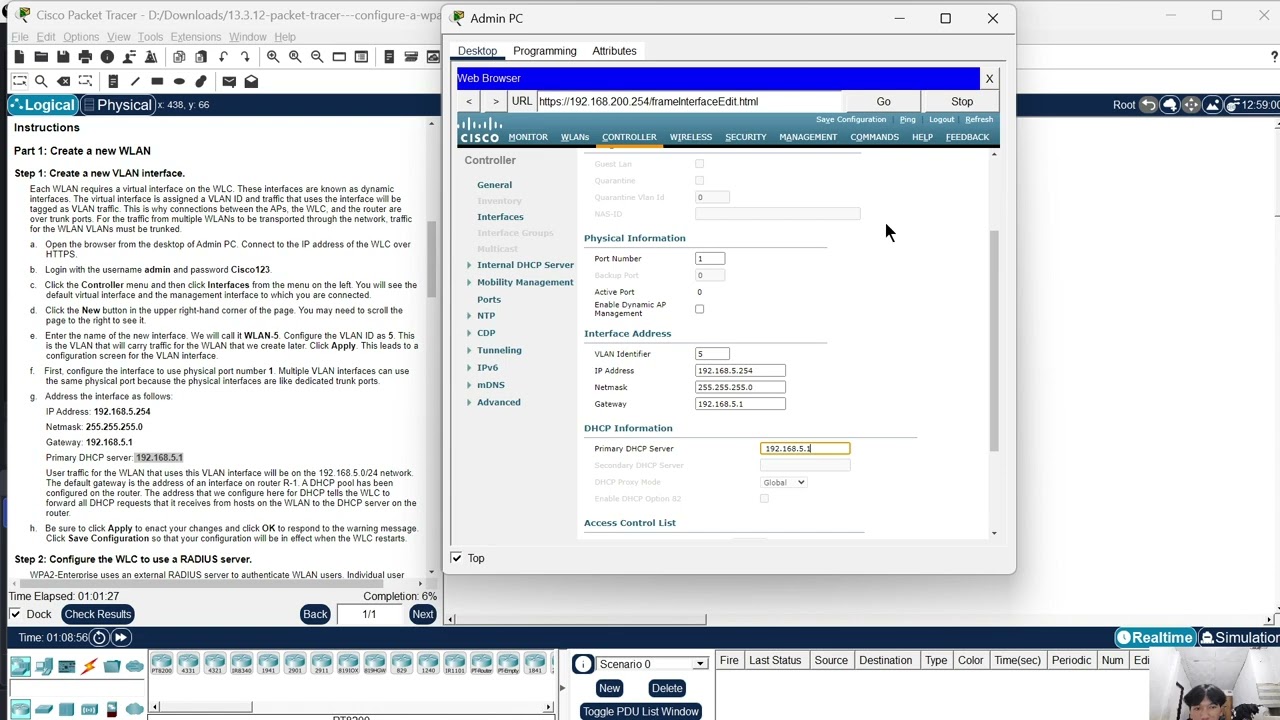Select the Inspect magnifier tool
The height and width of the screenshot is (720, 1280).
coord(41,81)
